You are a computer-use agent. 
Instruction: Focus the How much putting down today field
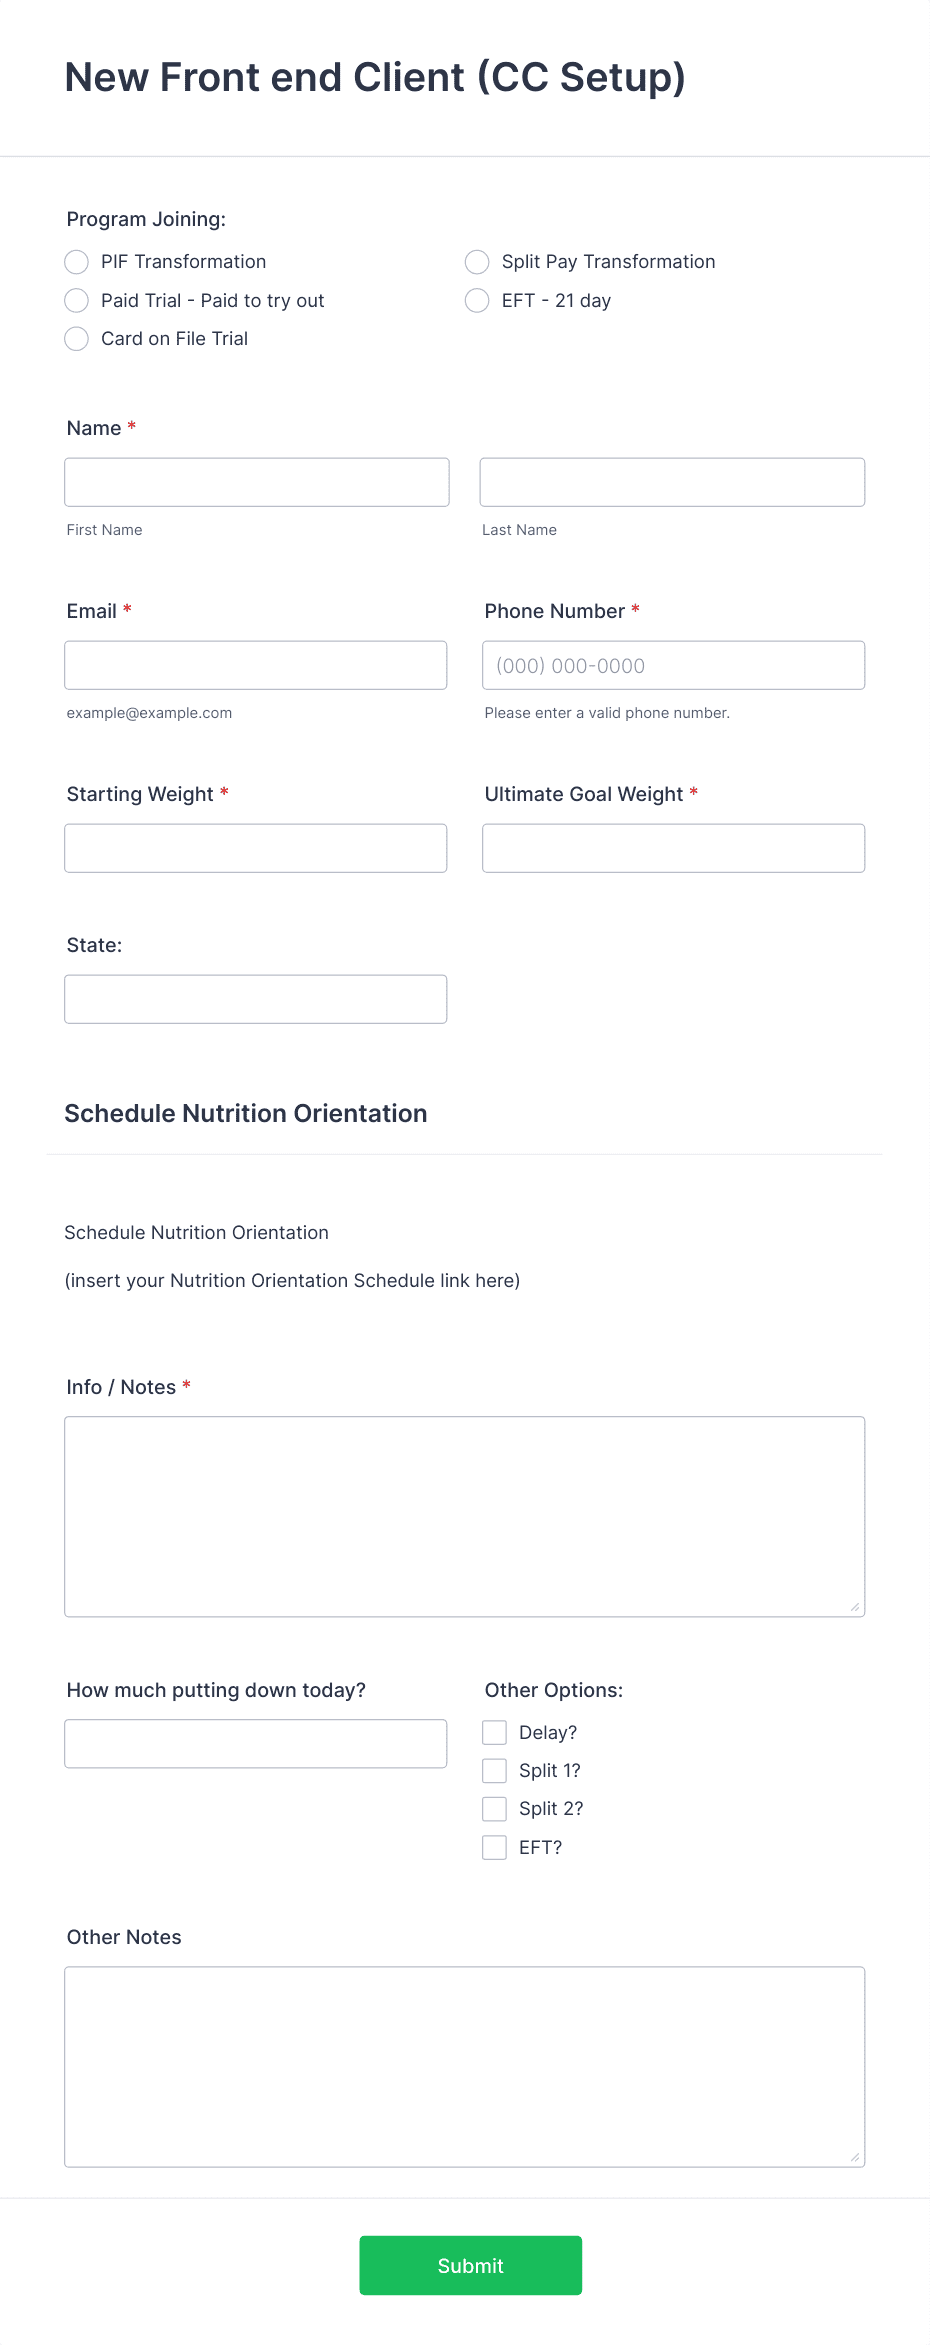pos(256,1743)
